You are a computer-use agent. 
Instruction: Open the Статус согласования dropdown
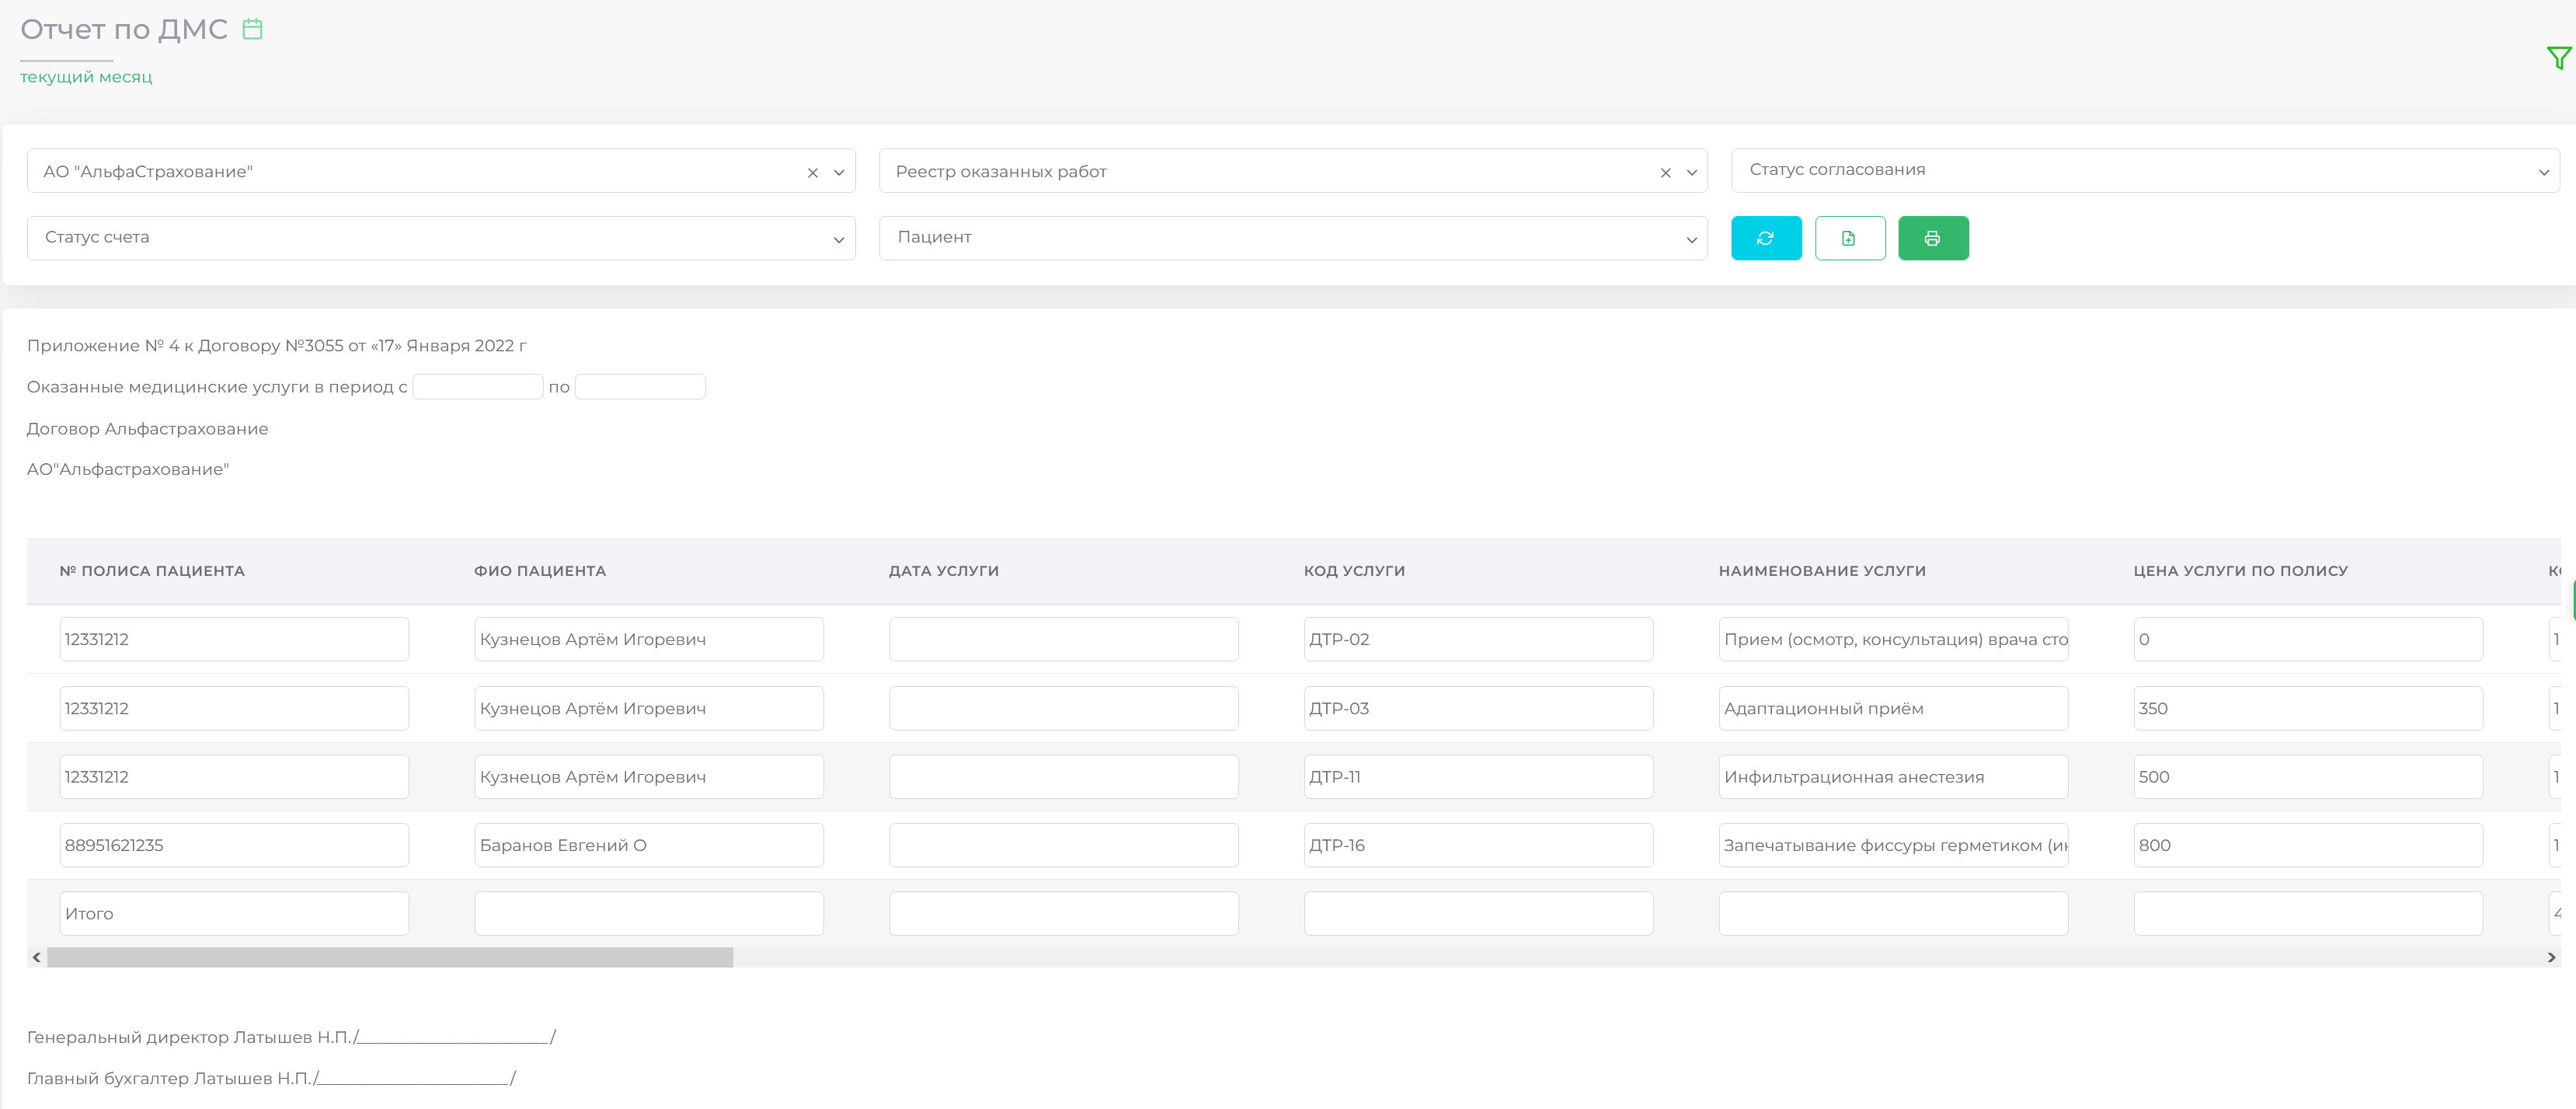pos(2145,171)
